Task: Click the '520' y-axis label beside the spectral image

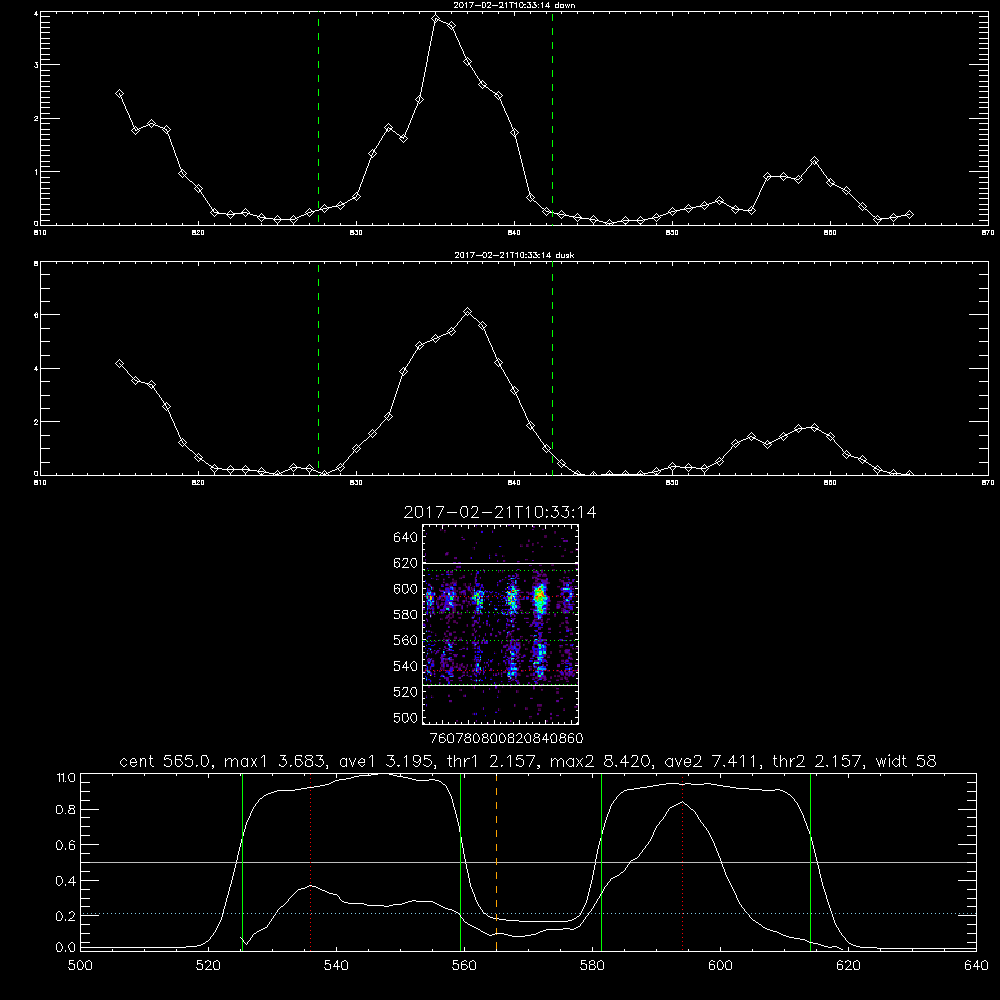Action: point(406,692)
